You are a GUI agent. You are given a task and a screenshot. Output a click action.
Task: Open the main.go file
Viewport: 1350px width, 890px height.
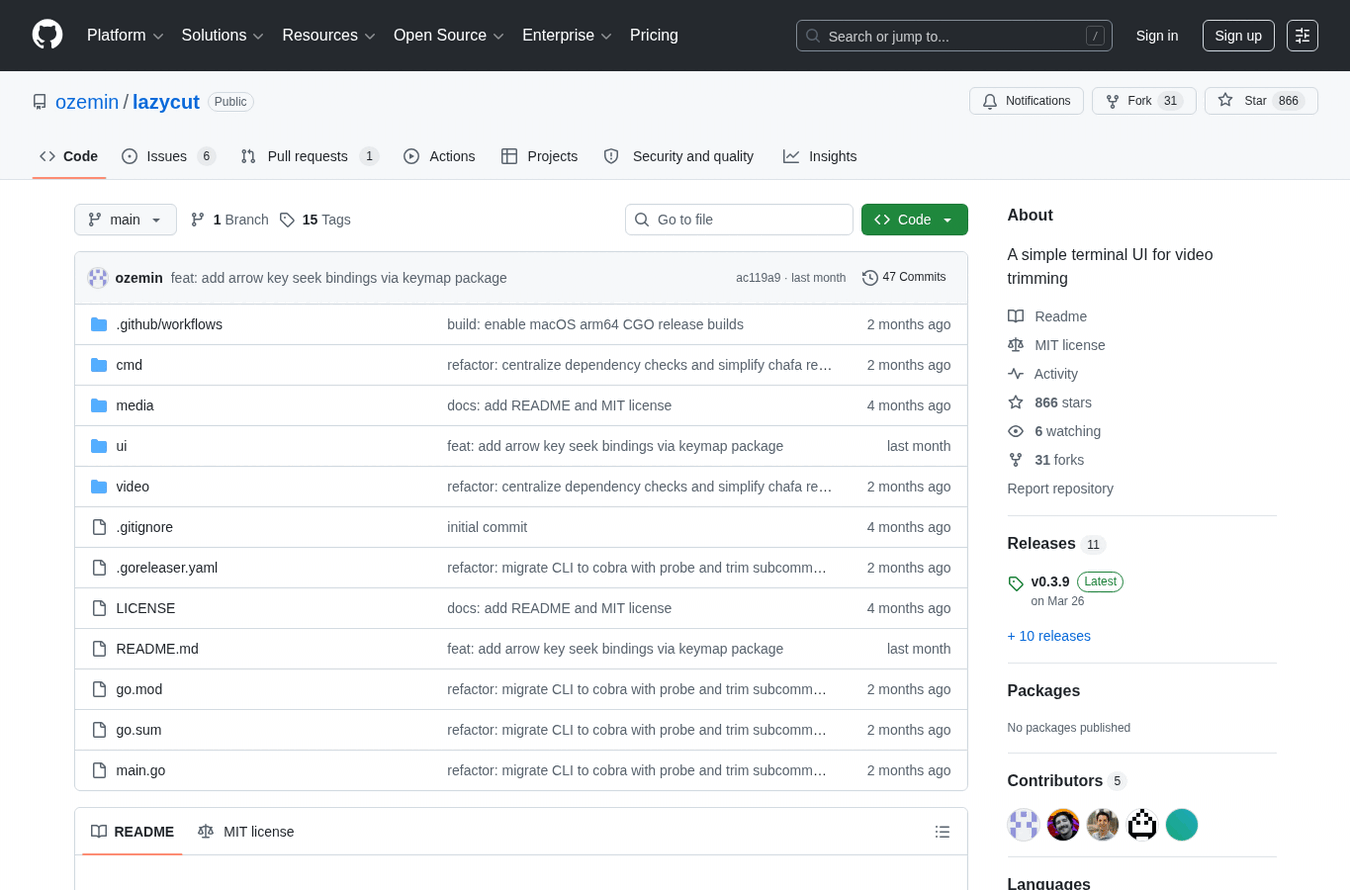click(x=140, y=770)
